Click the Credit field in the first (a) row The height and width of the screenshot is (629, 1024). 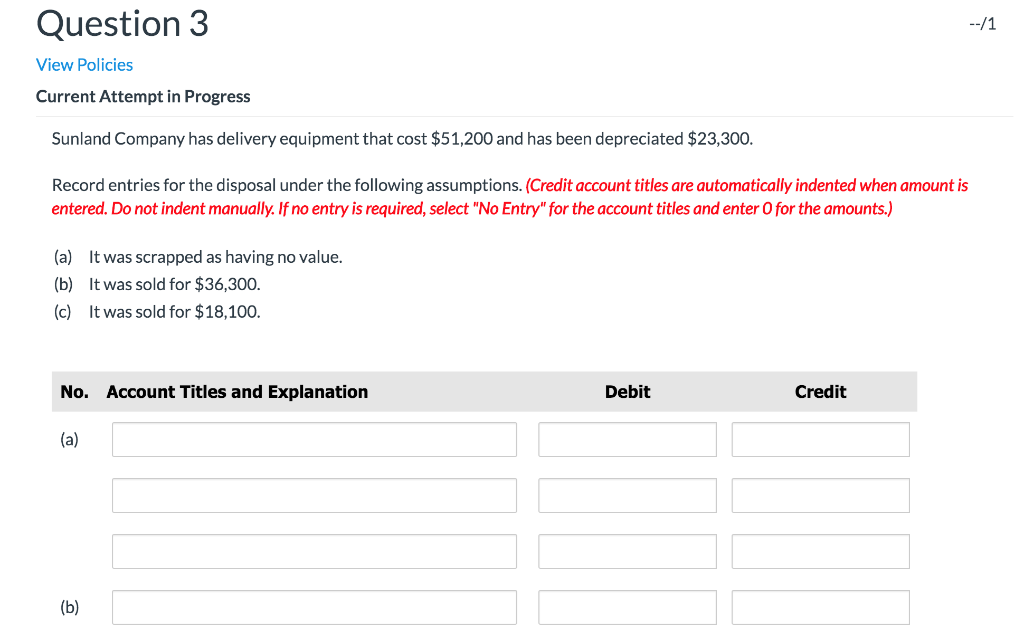[820, 439]
